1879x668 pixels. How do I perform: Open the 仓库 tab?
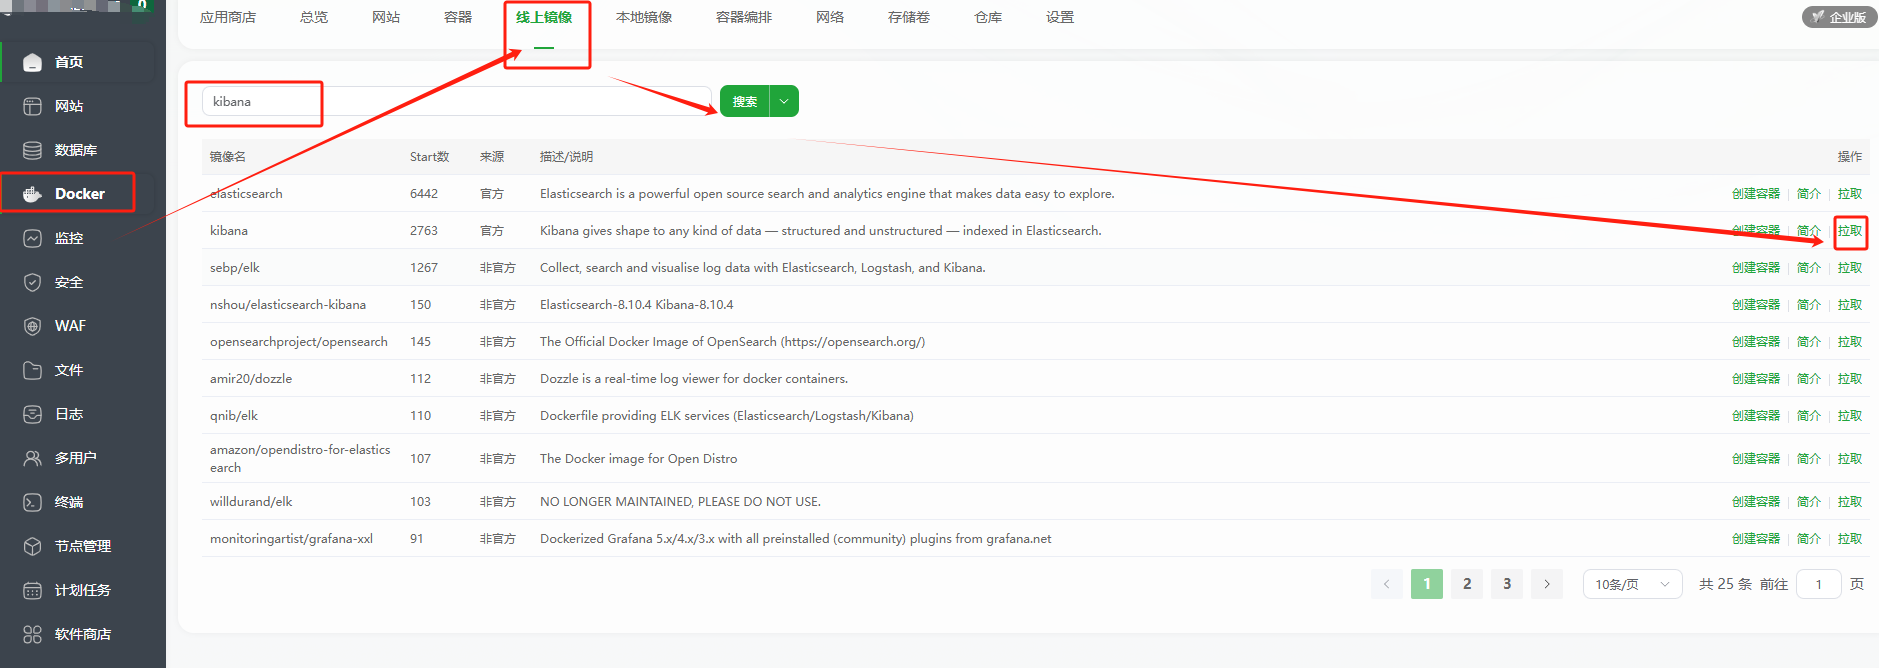coord(988,17)
